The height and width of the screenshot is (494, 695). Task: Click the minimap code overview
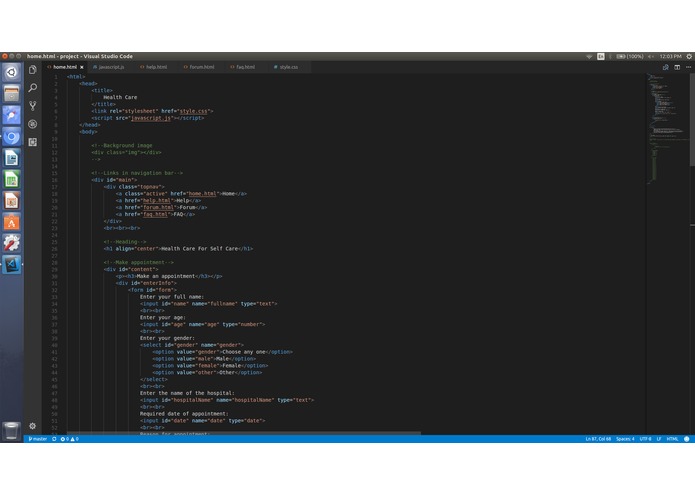click(x=667, y=128)
